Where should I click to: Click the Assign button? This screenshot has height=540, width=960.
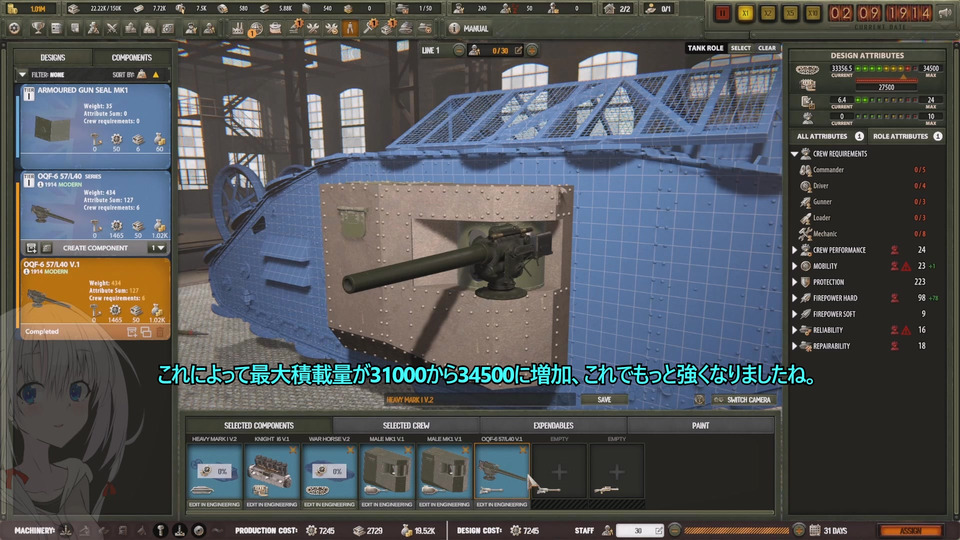click(910, 530)
